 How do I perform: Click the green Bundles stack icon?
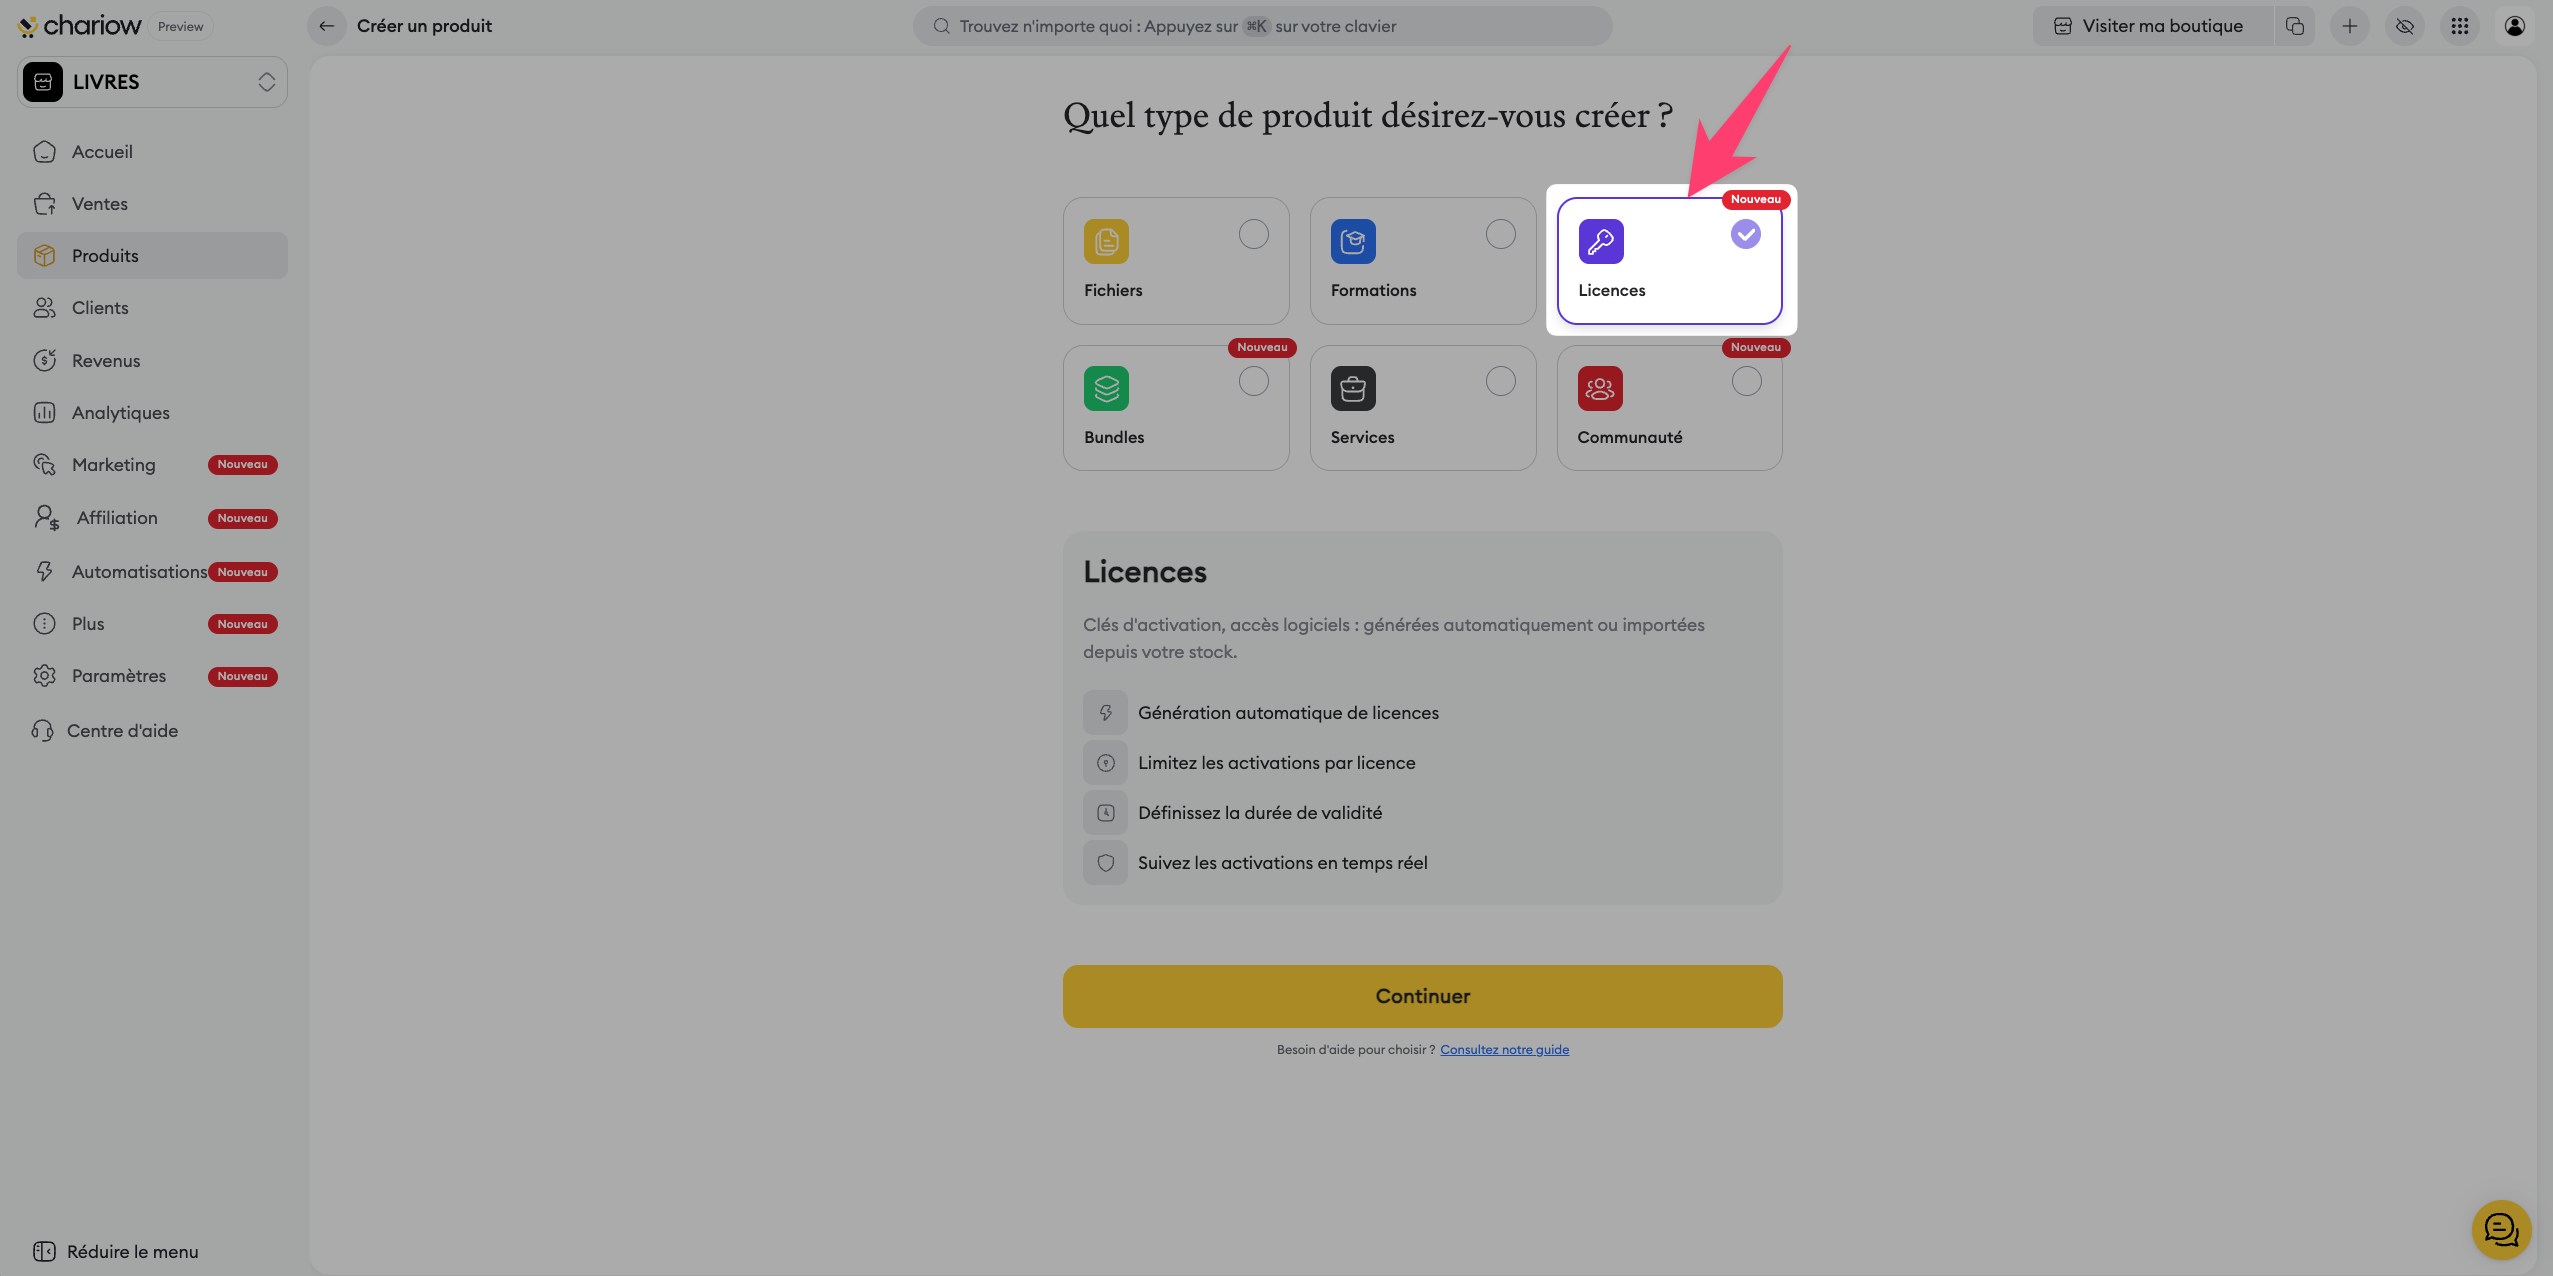(1106, 388)
